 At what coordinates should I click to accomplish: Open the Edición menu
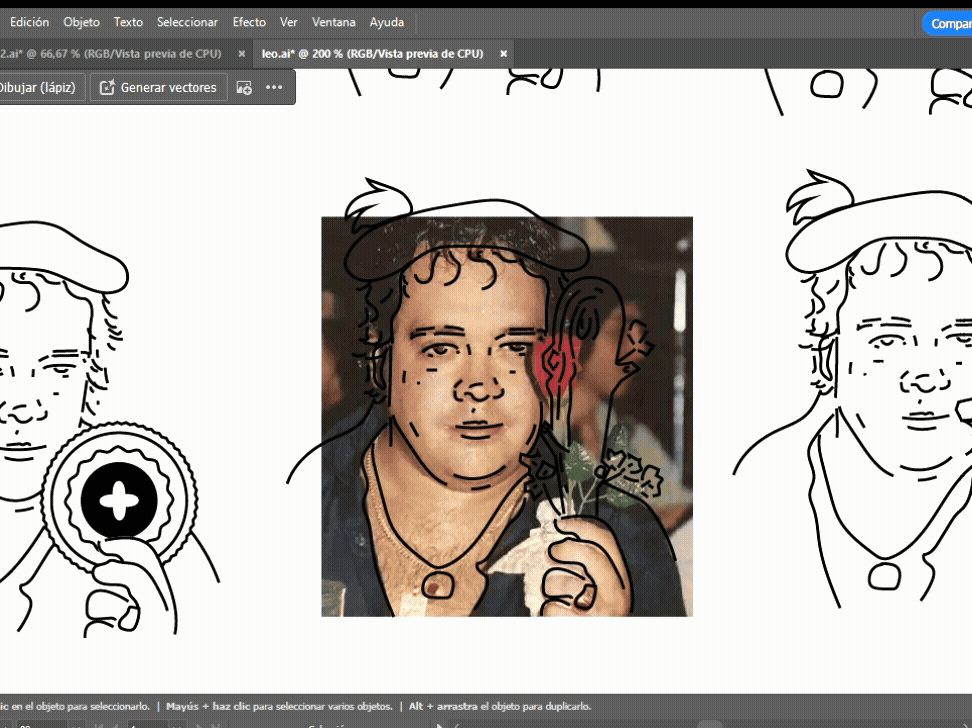[29, 22]
